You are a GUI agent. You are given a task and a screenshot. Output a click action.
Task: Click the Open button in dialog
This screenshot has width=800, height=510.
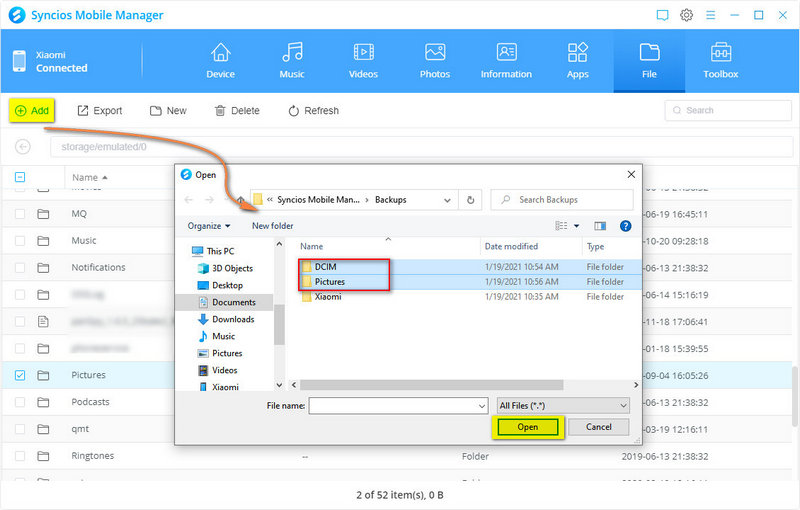[x=528, y=427]
